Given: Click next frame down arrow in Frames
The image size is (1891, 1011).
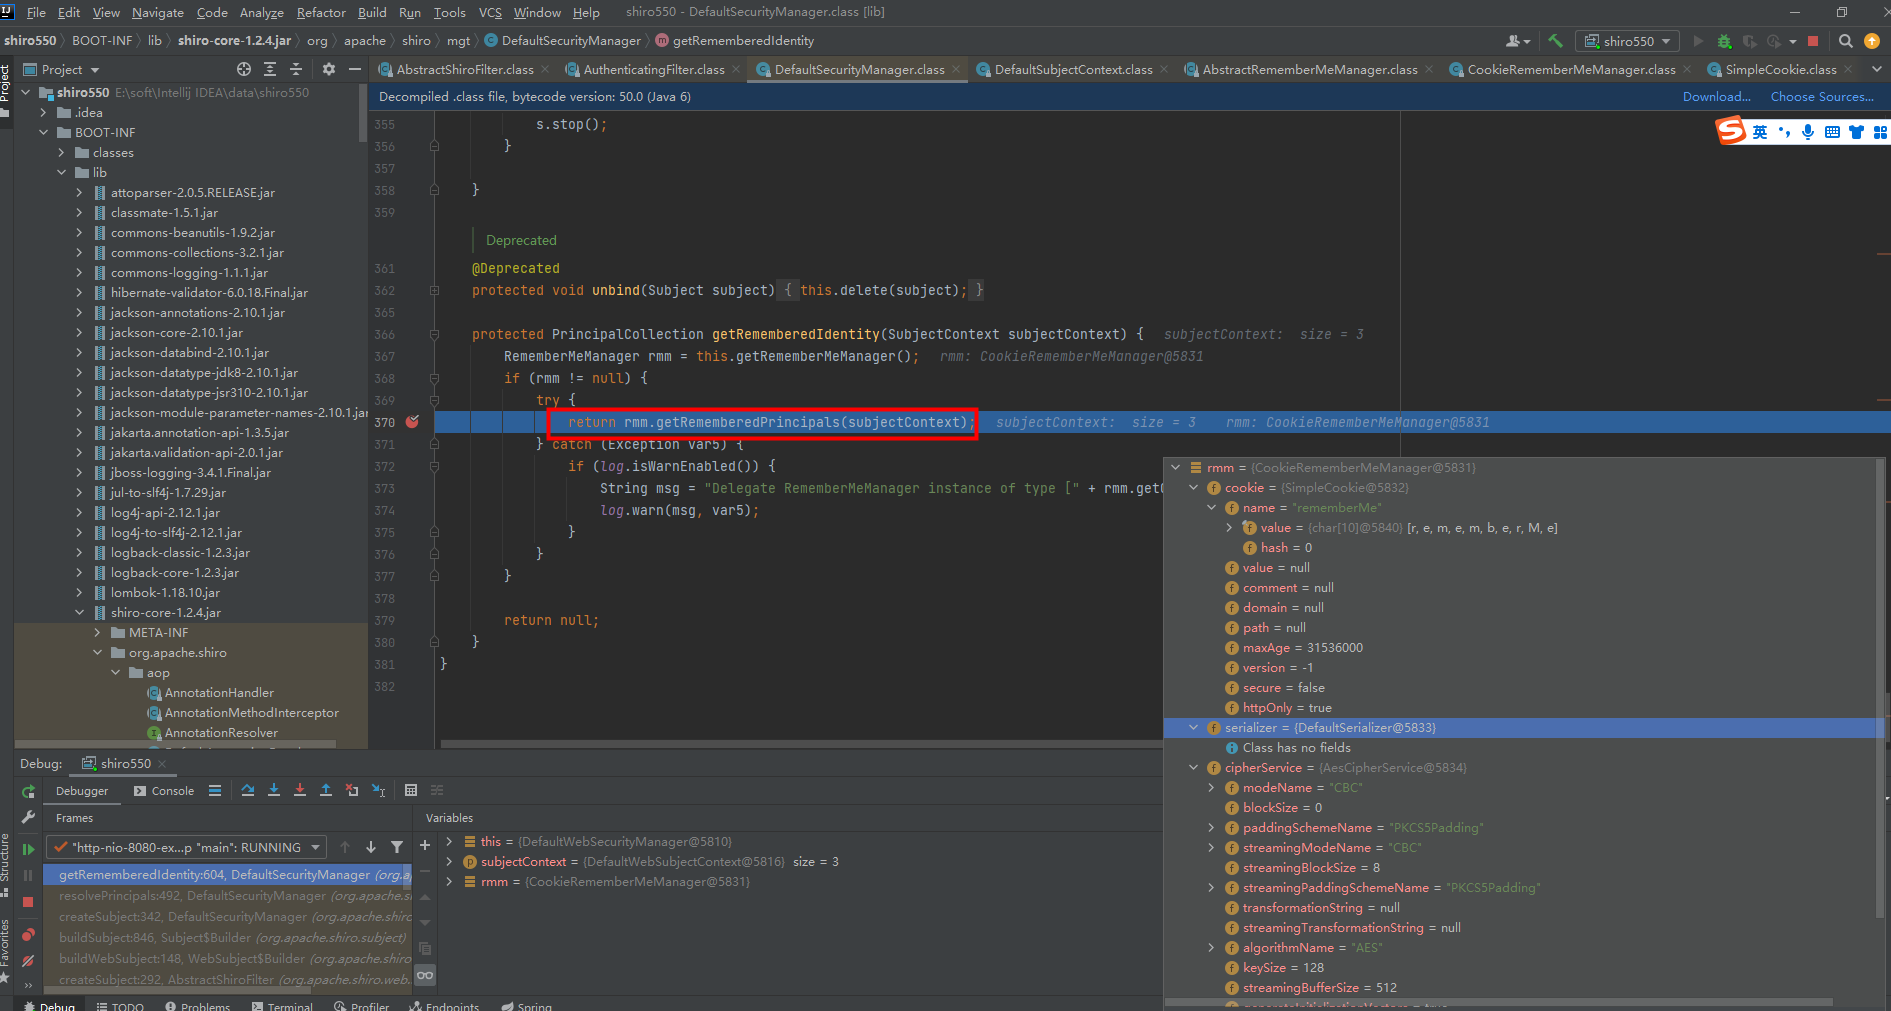Looking at the screenshot, I should [371, 847].
